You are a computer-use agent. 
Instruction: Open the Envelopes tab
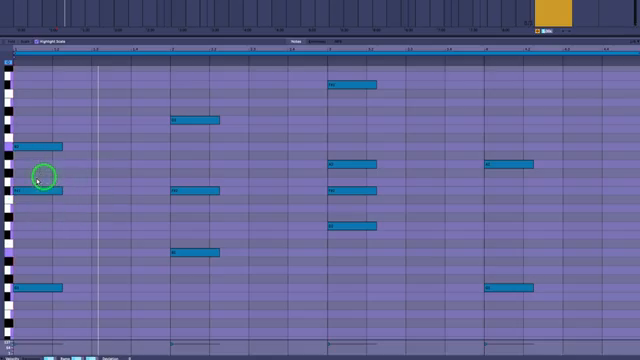317,42
